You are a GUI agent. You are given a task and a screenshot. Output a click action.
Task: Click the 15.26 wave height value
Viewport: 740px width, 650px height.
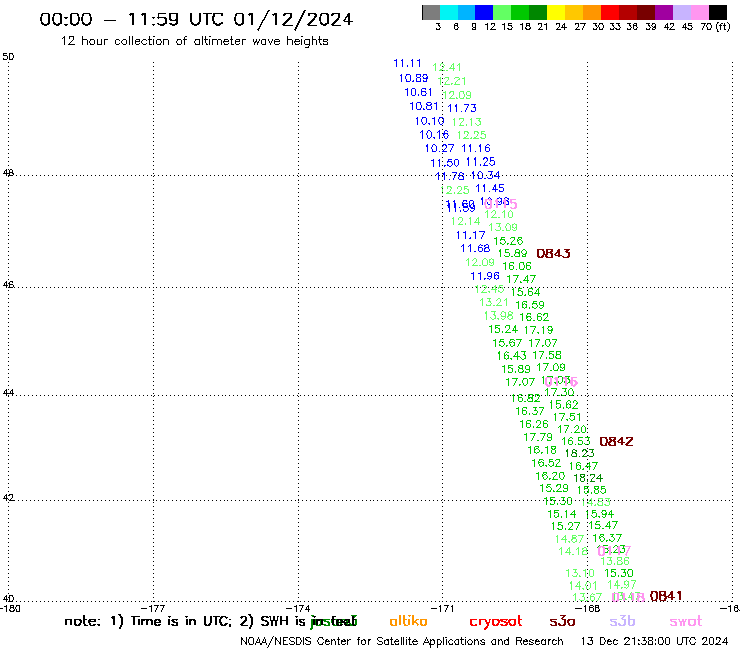[508, 241]
